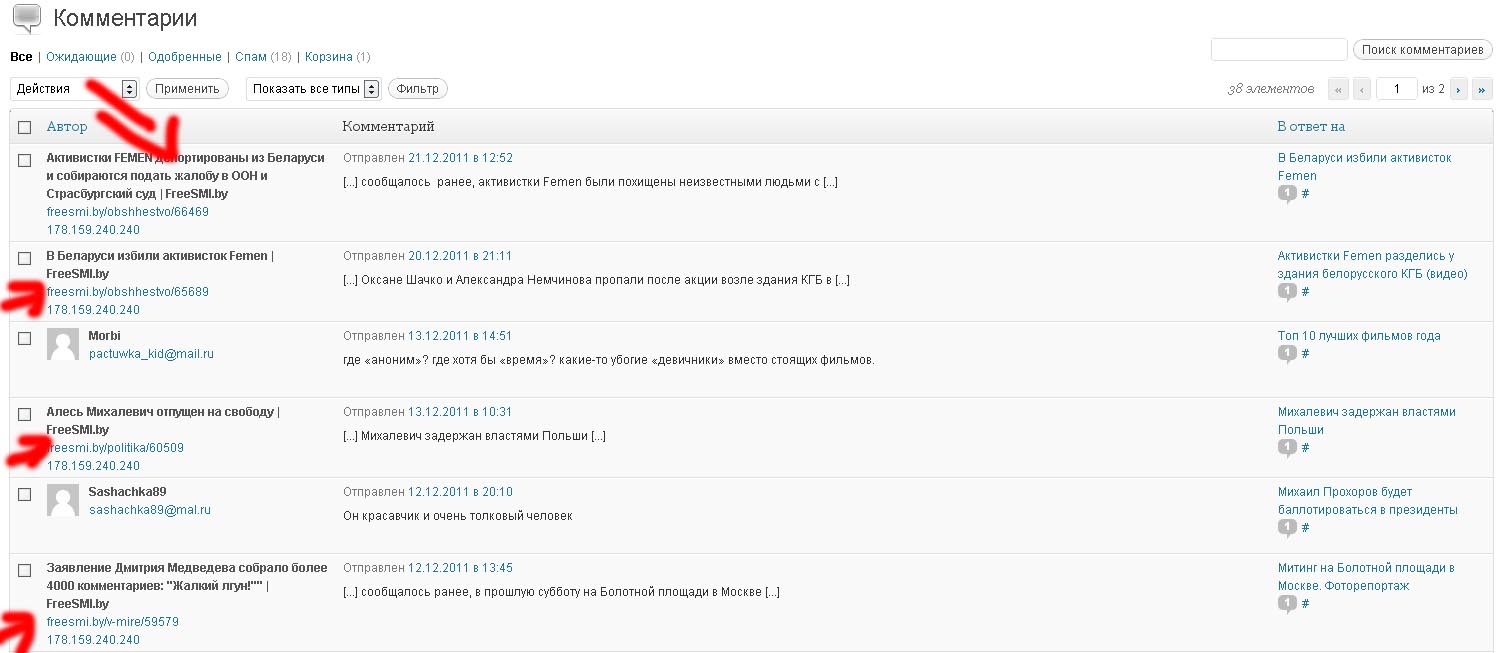Go to previous page of comments

(1361, 89)
